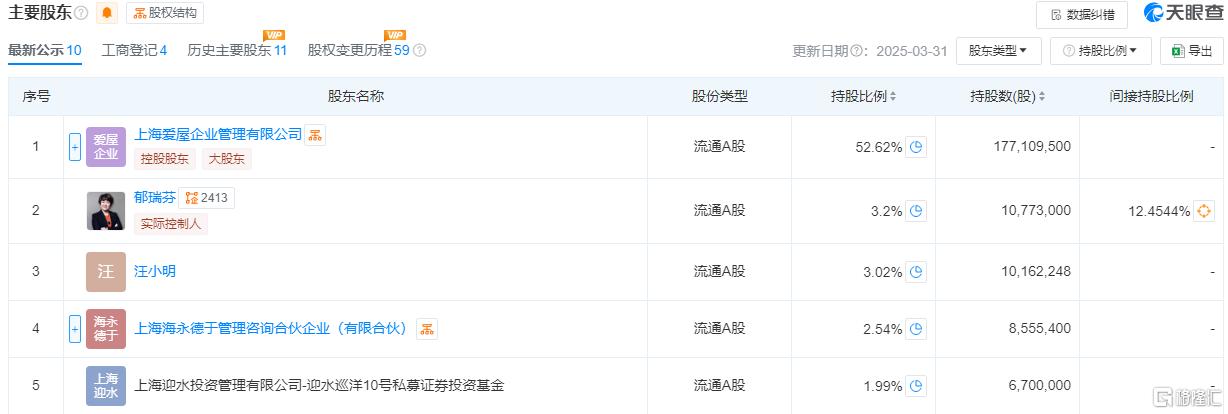Expand the 上海海永德于 shareholder row
The image size is (1228, 414).
coord(74,328)
